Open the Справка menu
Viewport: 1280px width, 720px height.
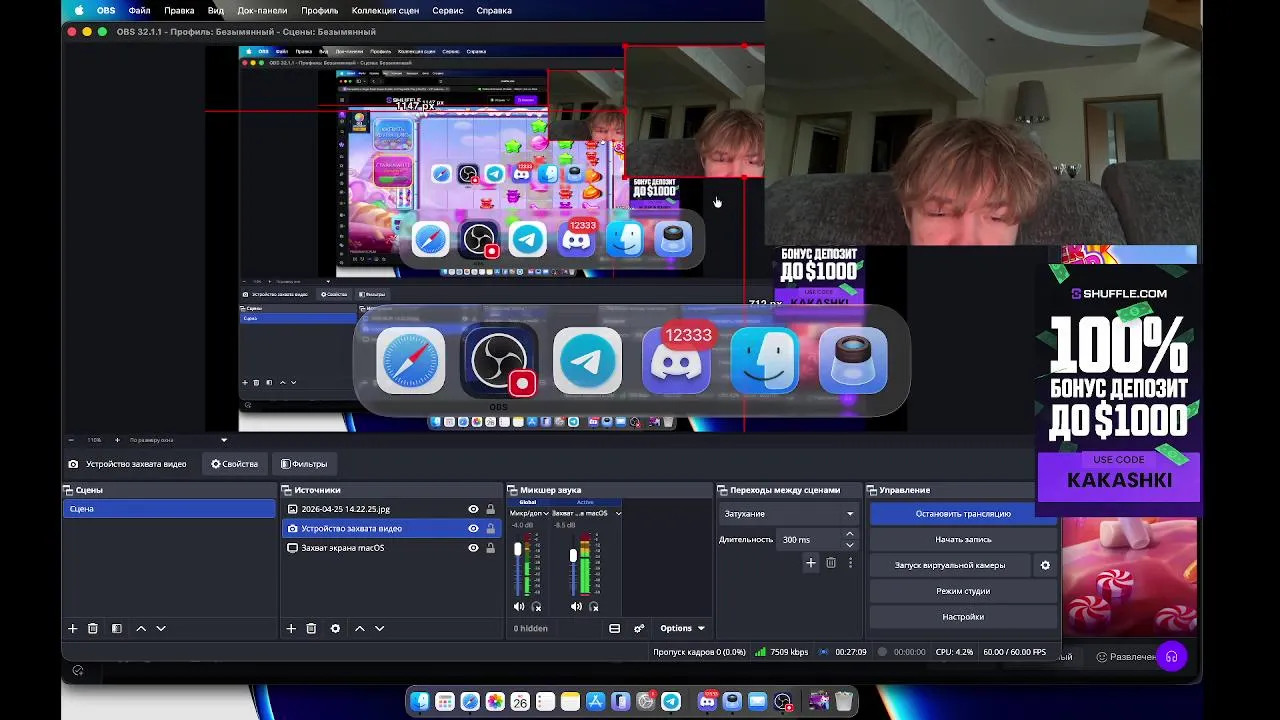(494, 10)
